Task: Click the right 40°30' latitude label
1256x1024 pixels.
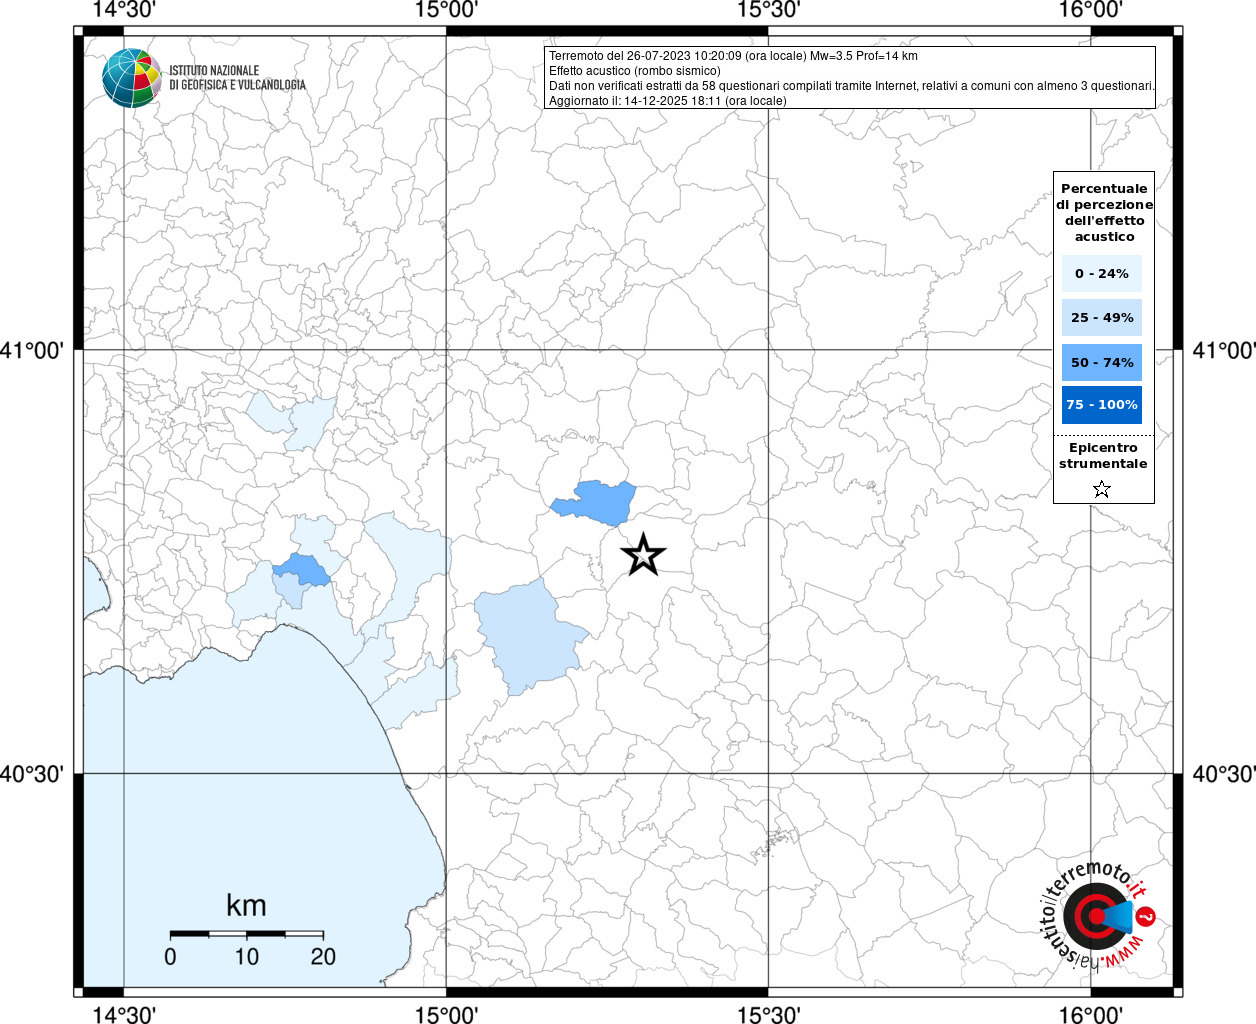Action: click(1224, 774)
